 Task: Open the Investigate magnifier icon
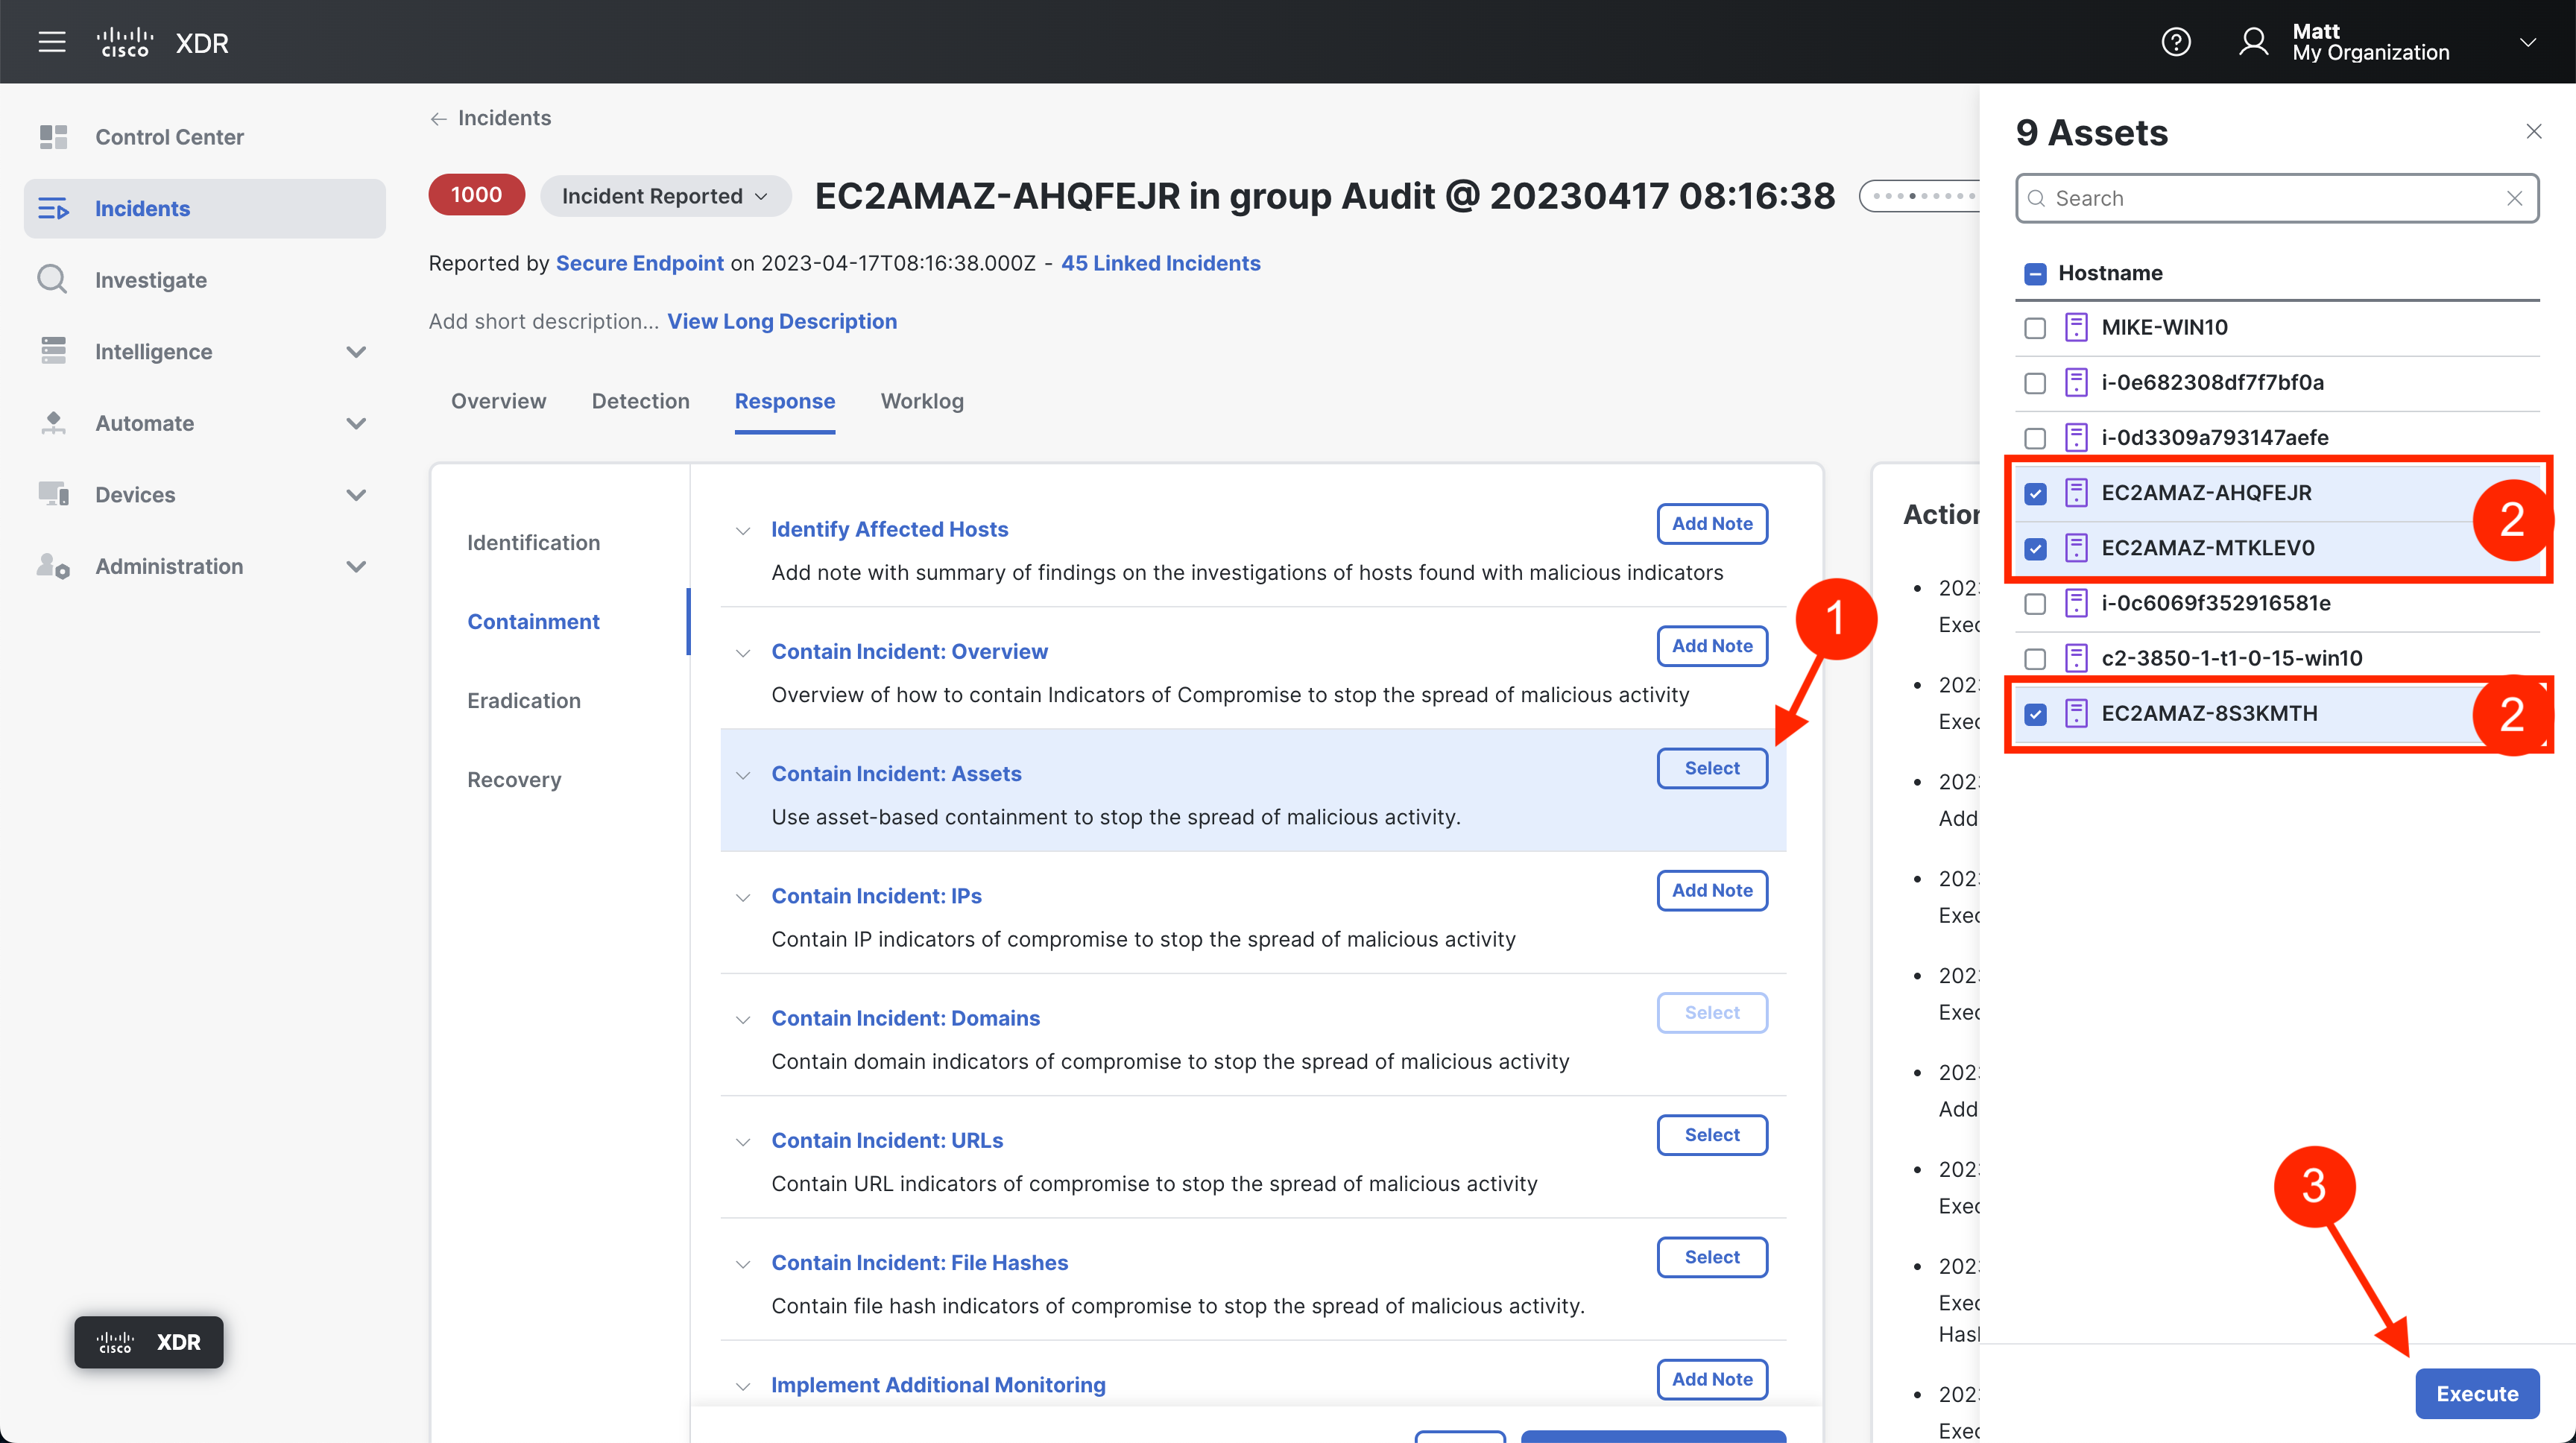(52, 279)
